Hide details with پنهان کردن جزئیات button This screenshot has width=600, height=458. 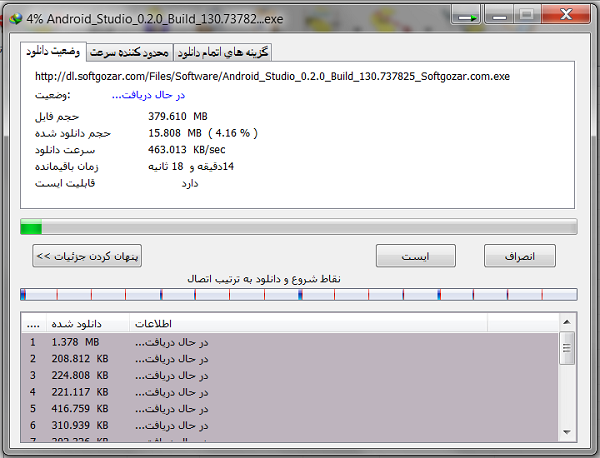87,256
